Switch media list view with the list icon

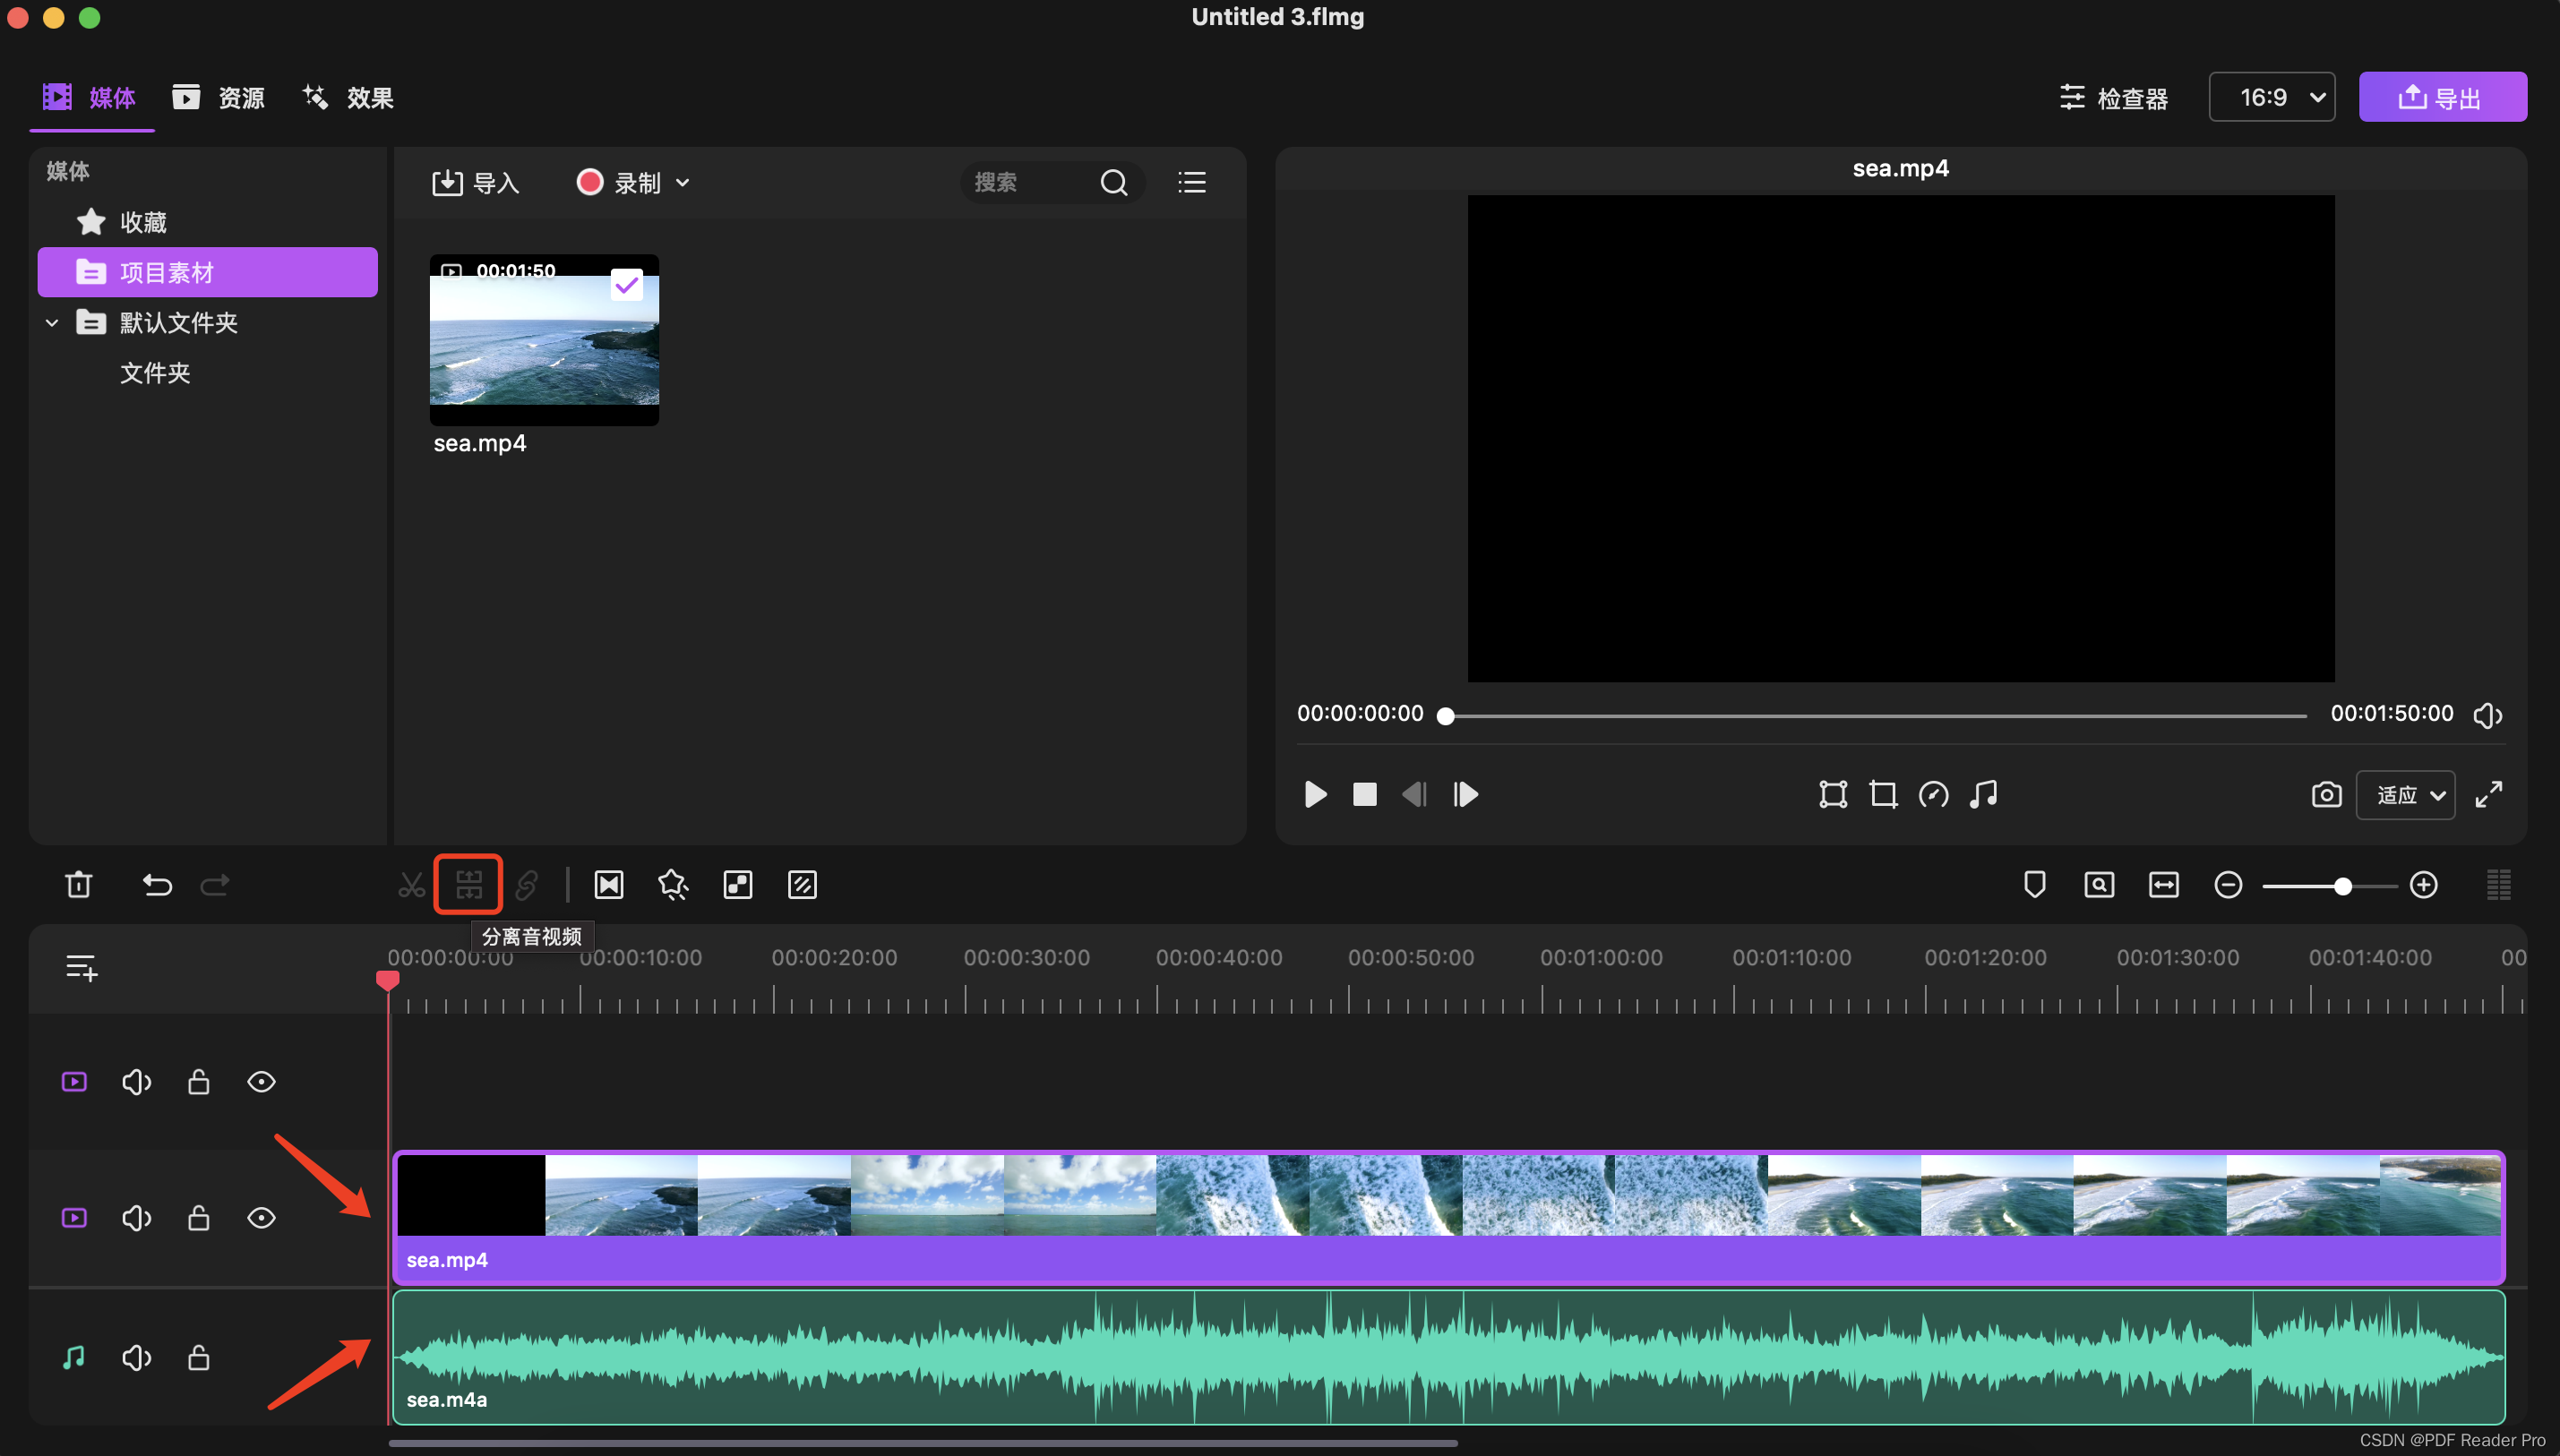coord(1192,183)
